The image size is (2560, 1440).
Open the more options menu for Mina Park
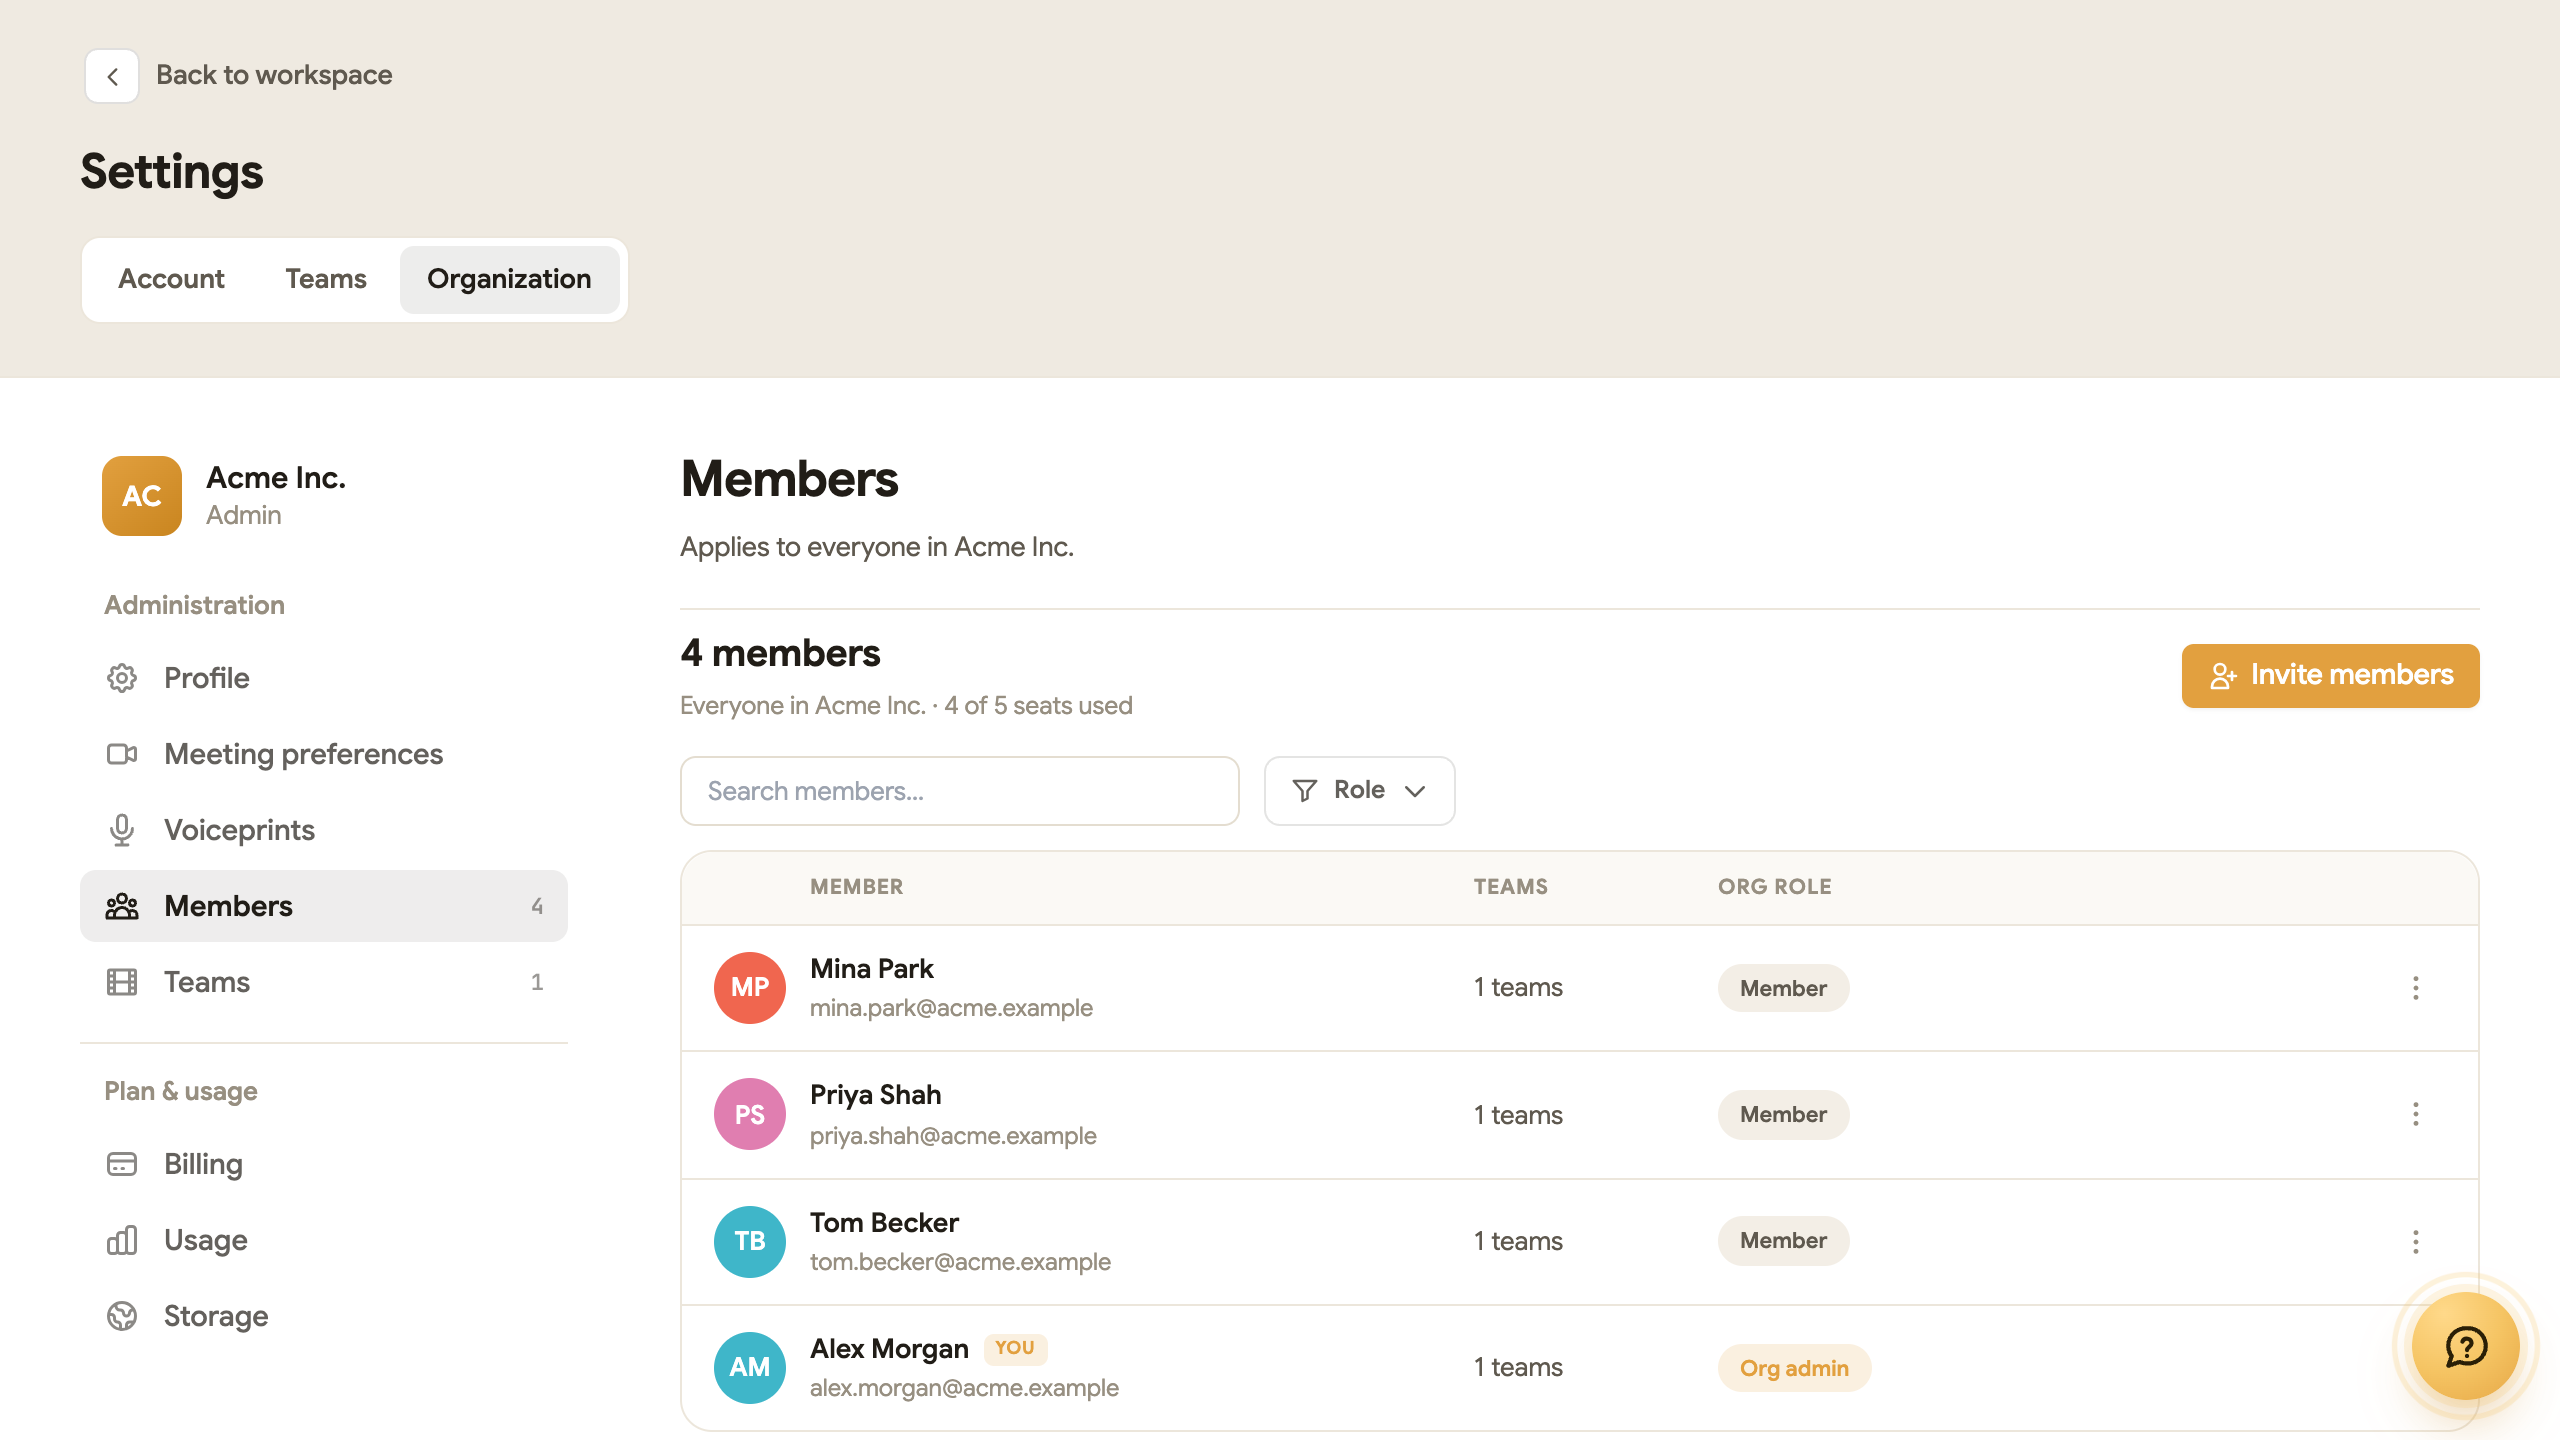tap(2416, 988)
